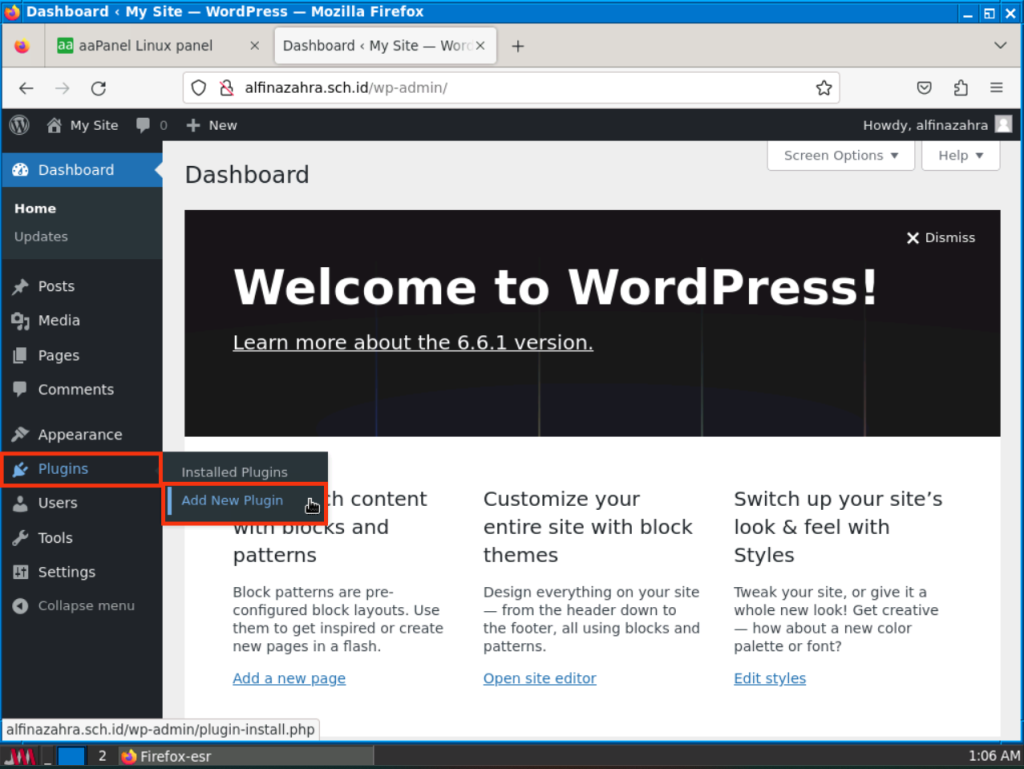Bookmark this page with the star icon
The height and width of the screenshot is (769, 1024).
[823, 88]
